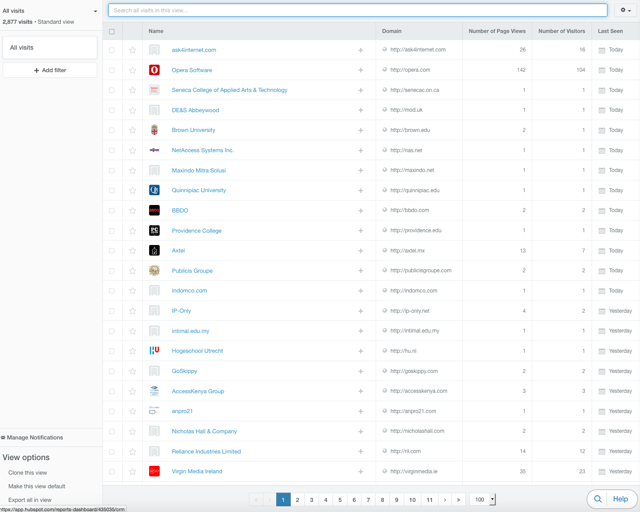Click Clone this view

pos(28,472)
